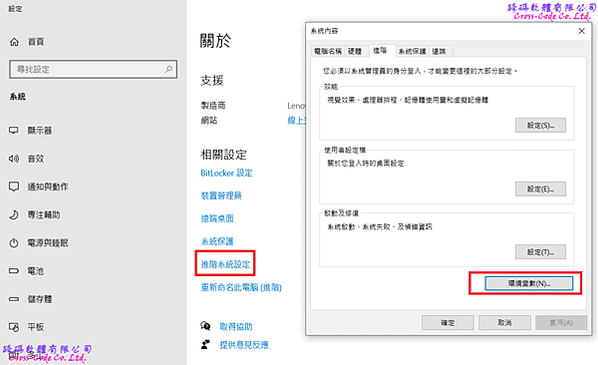598x365 pixels.
Task: Open Sound (音效) via its speaker icon
Action: 14,158
